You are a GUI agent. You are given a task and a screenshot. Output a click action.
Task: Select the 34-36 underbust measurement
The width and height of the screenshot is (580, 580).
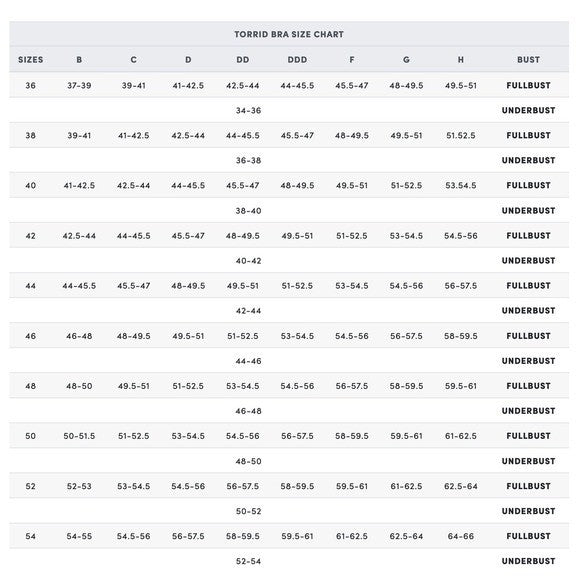pos(249,110)
